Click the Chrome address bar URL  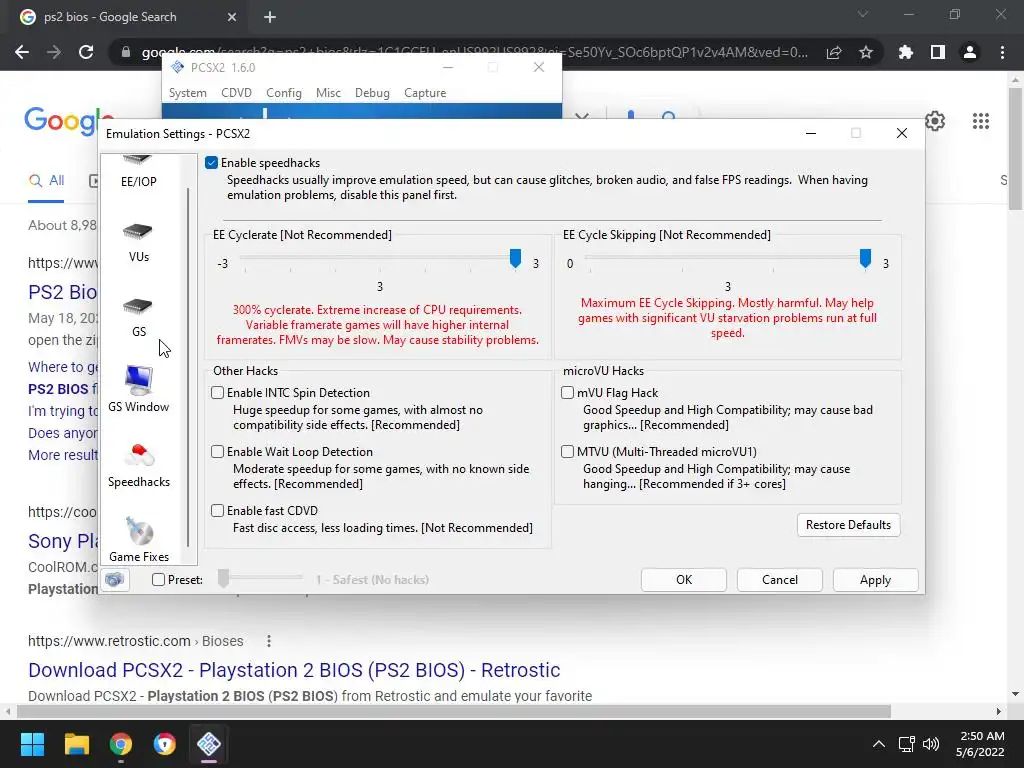click(475, 52)
